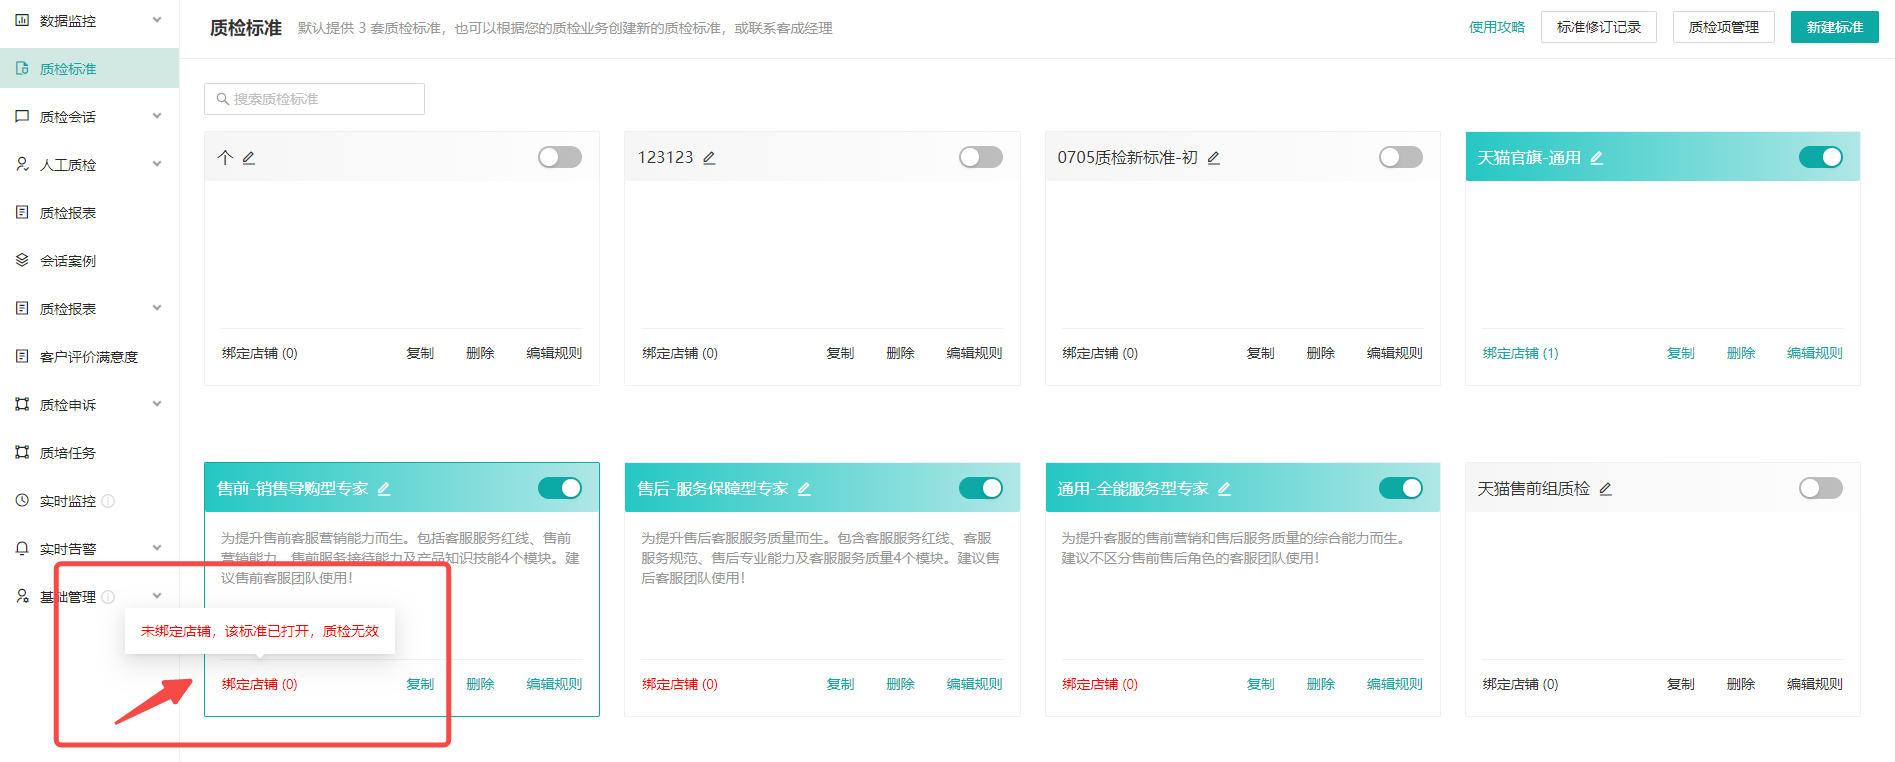Viewport: 1895px width, 762px height.
Task: Edit the name of standard 个
Action: tap(249, 158)
